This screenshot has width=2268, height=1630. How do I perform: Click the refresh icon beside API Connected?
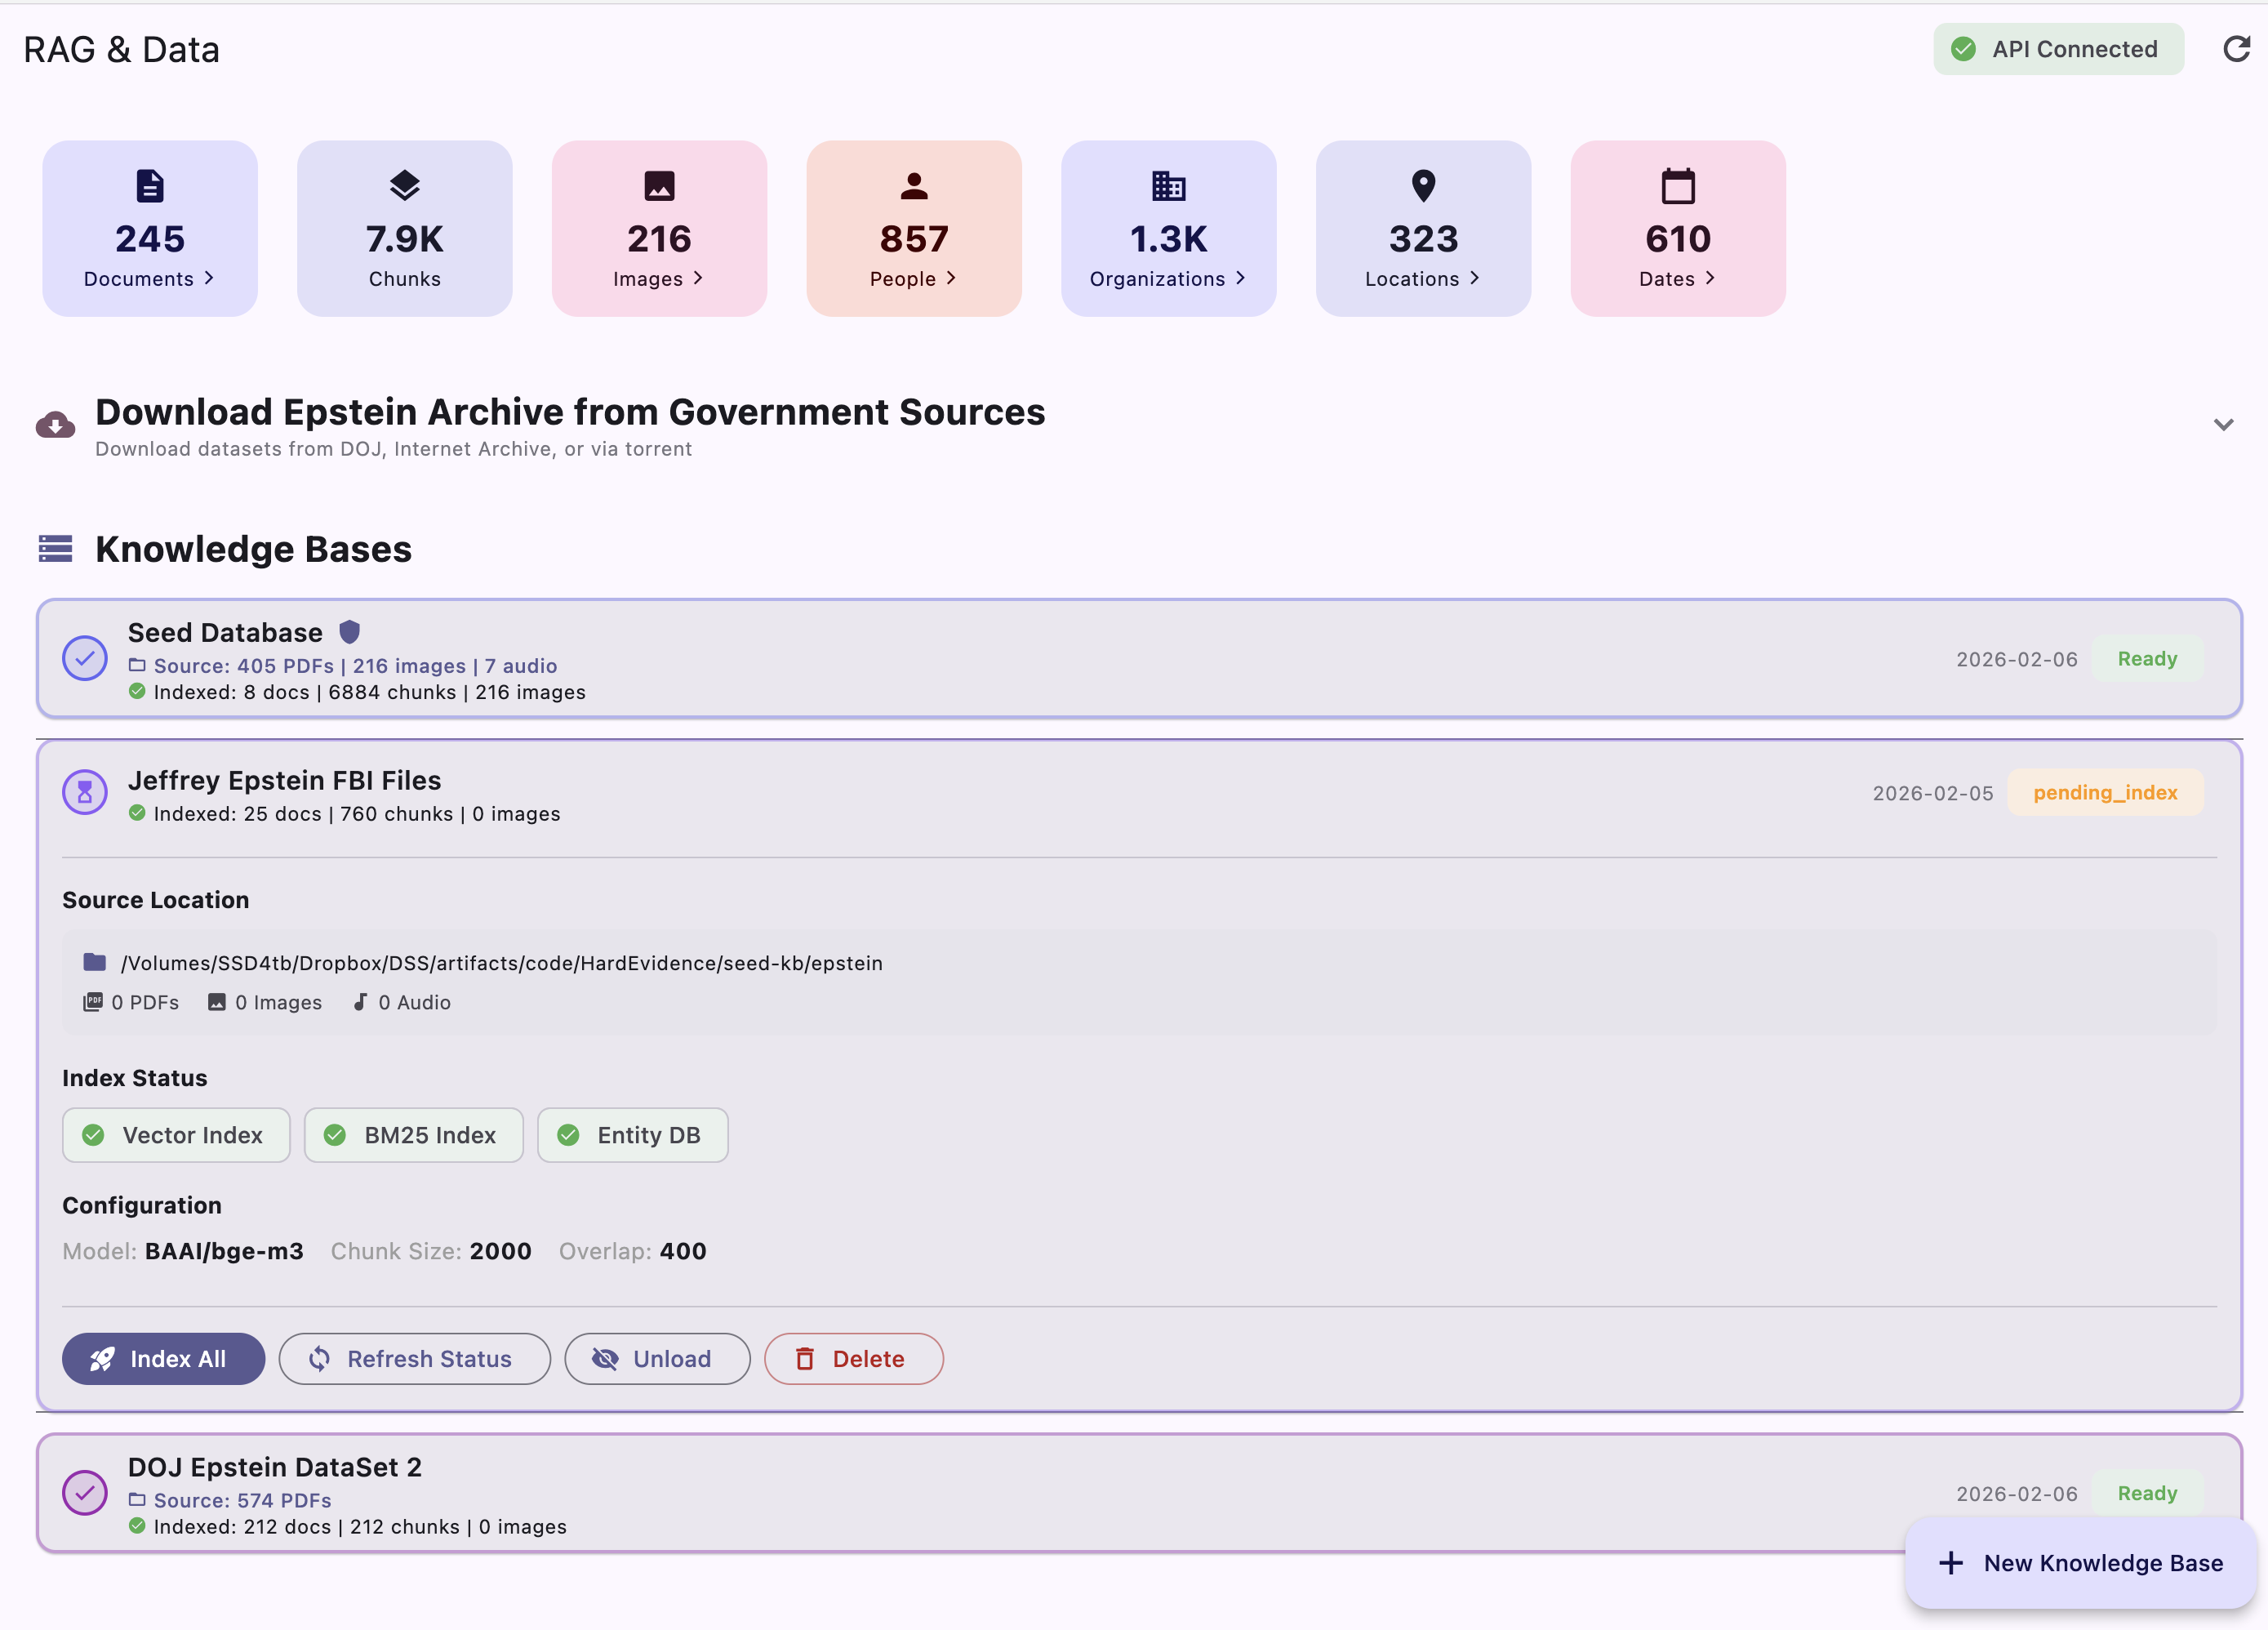[2236, 49]
